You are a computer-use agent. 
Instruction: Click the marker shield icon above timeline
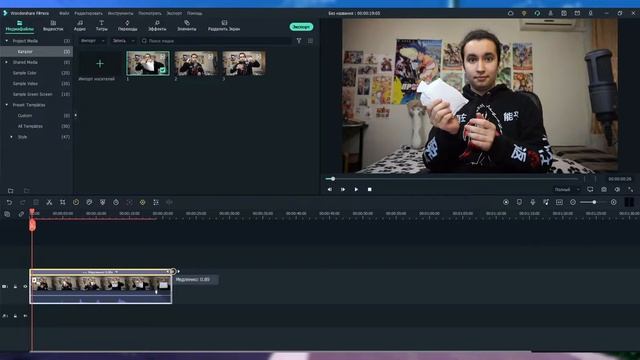[x=519, y=202]
